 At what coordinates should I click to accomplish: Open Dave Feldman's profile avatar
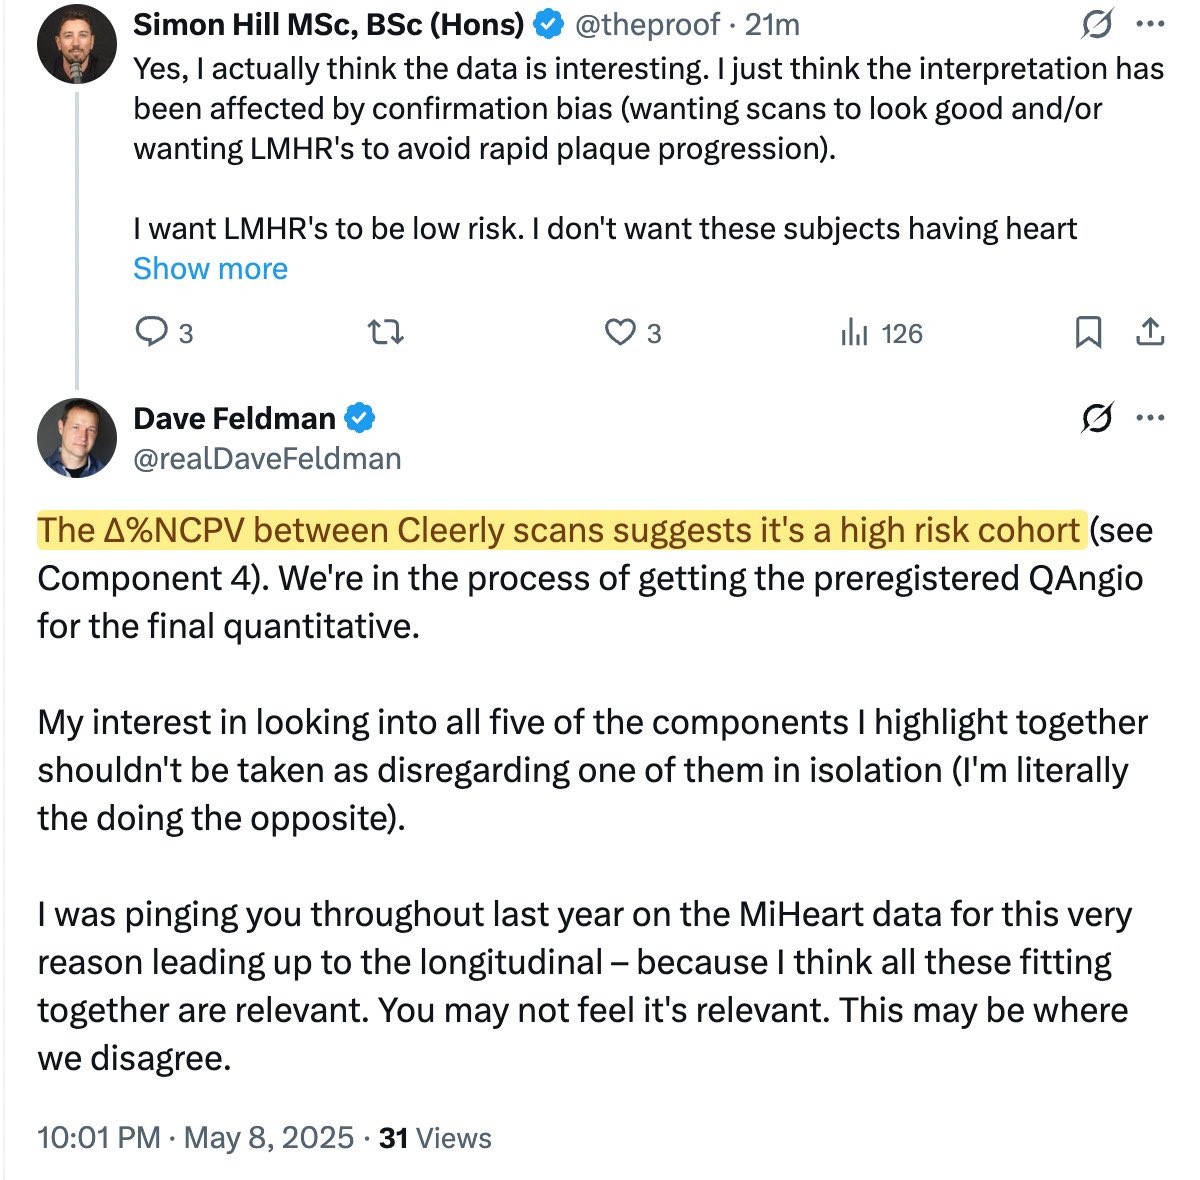pos(77,437)
